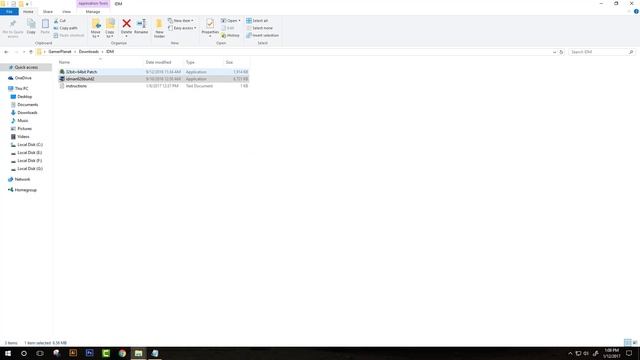This screenshot has width=640, height=360.
Task: Select Quick access in navigation pane
Action: coord(26,67)
